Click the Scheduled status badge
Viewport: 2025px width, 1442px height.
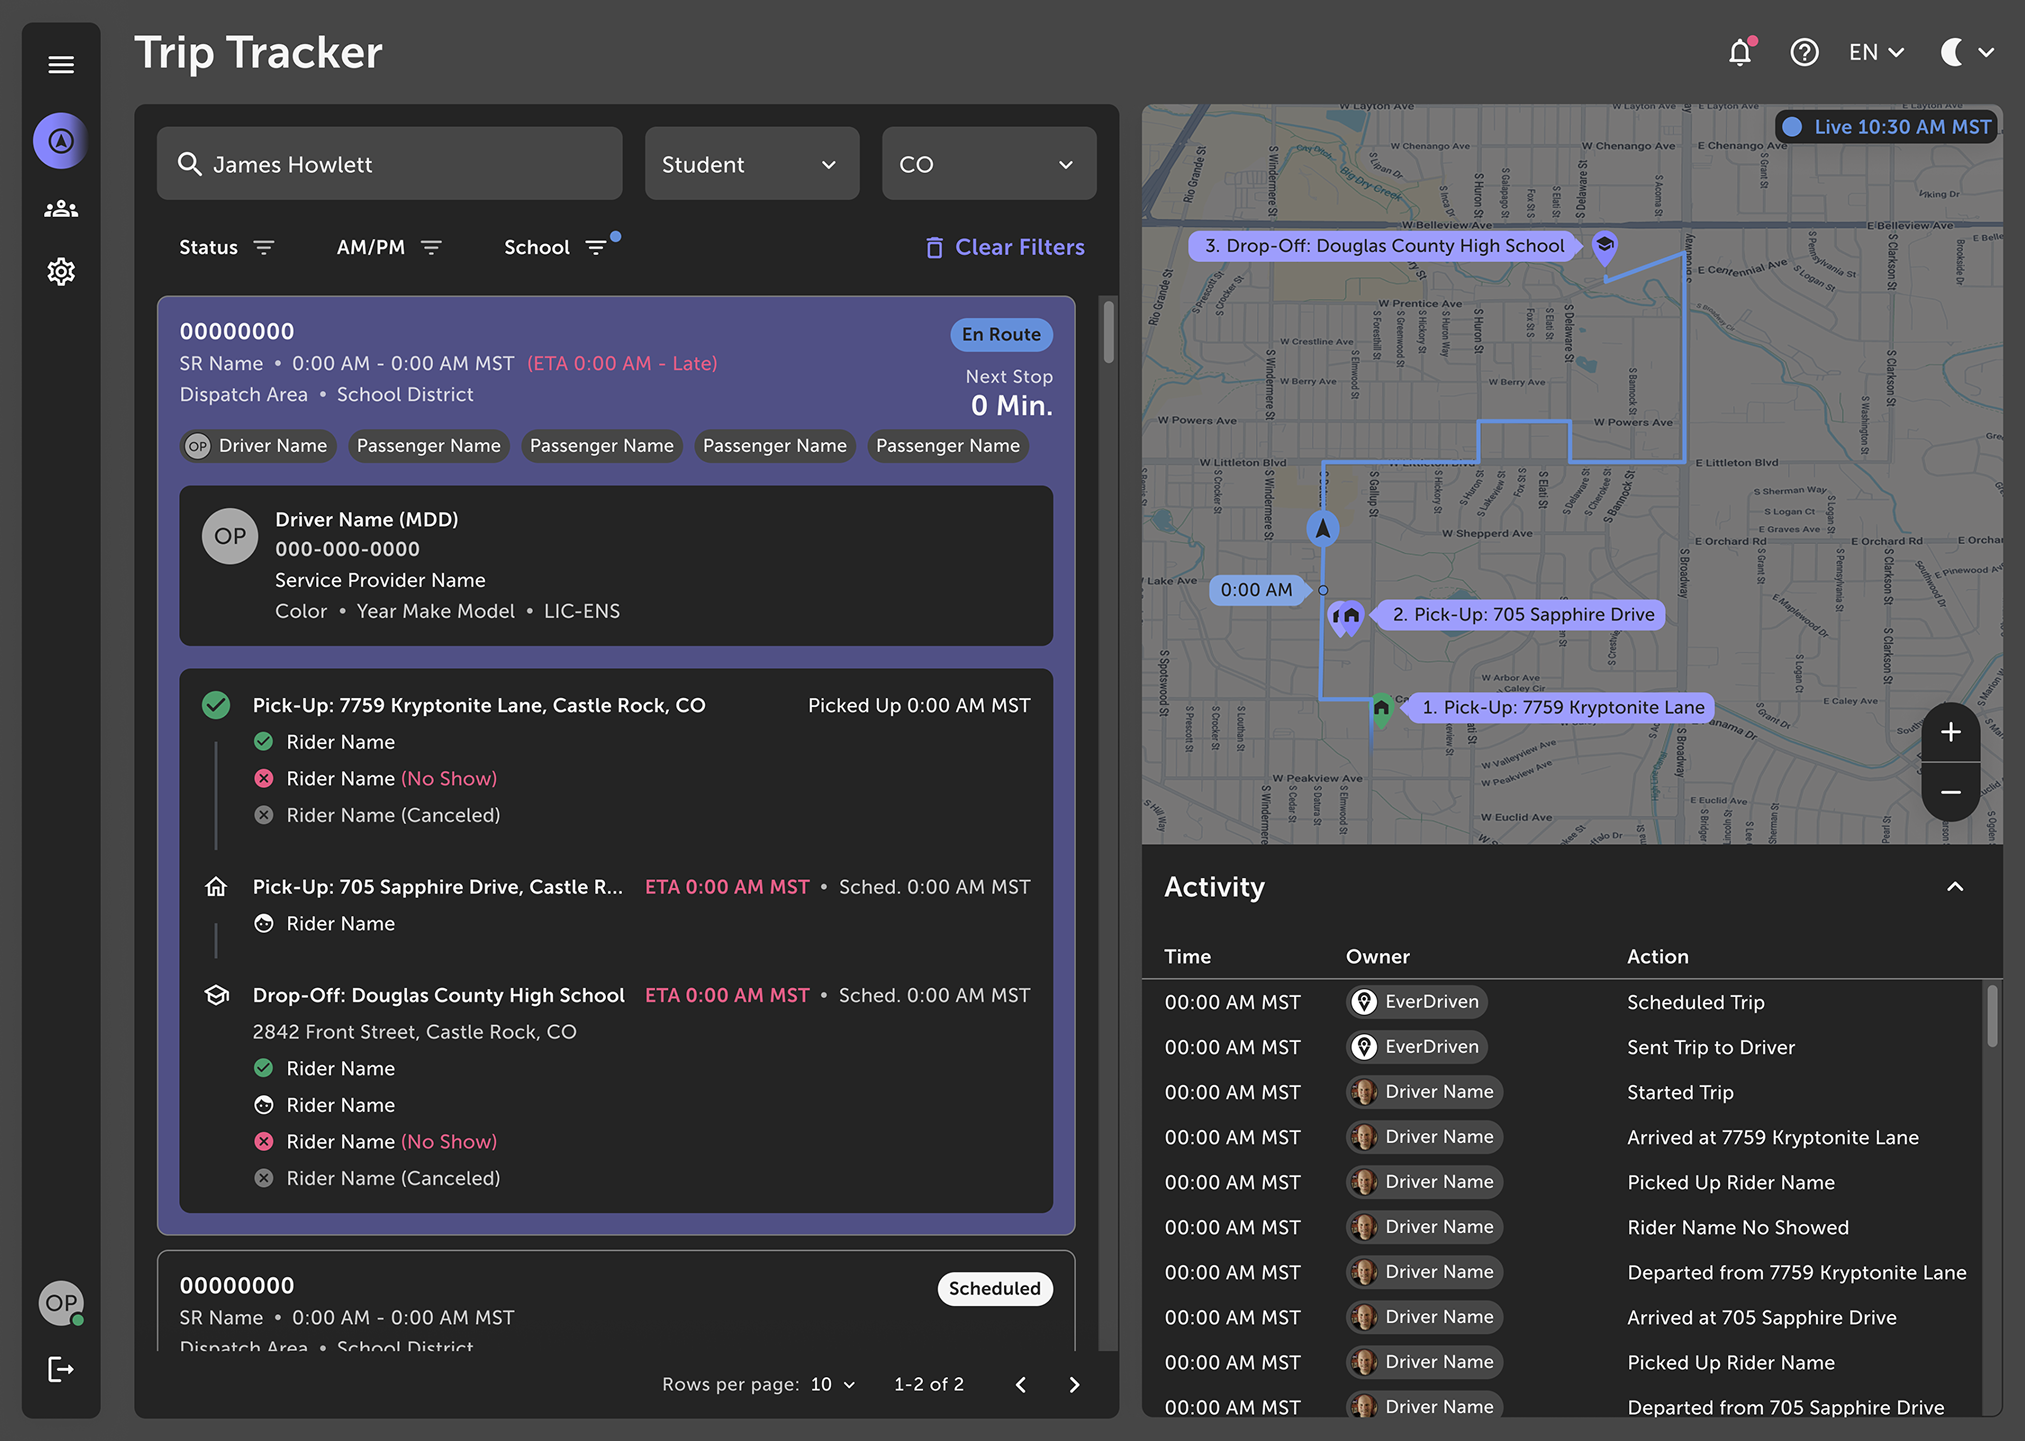click(x=994, y=1289)
